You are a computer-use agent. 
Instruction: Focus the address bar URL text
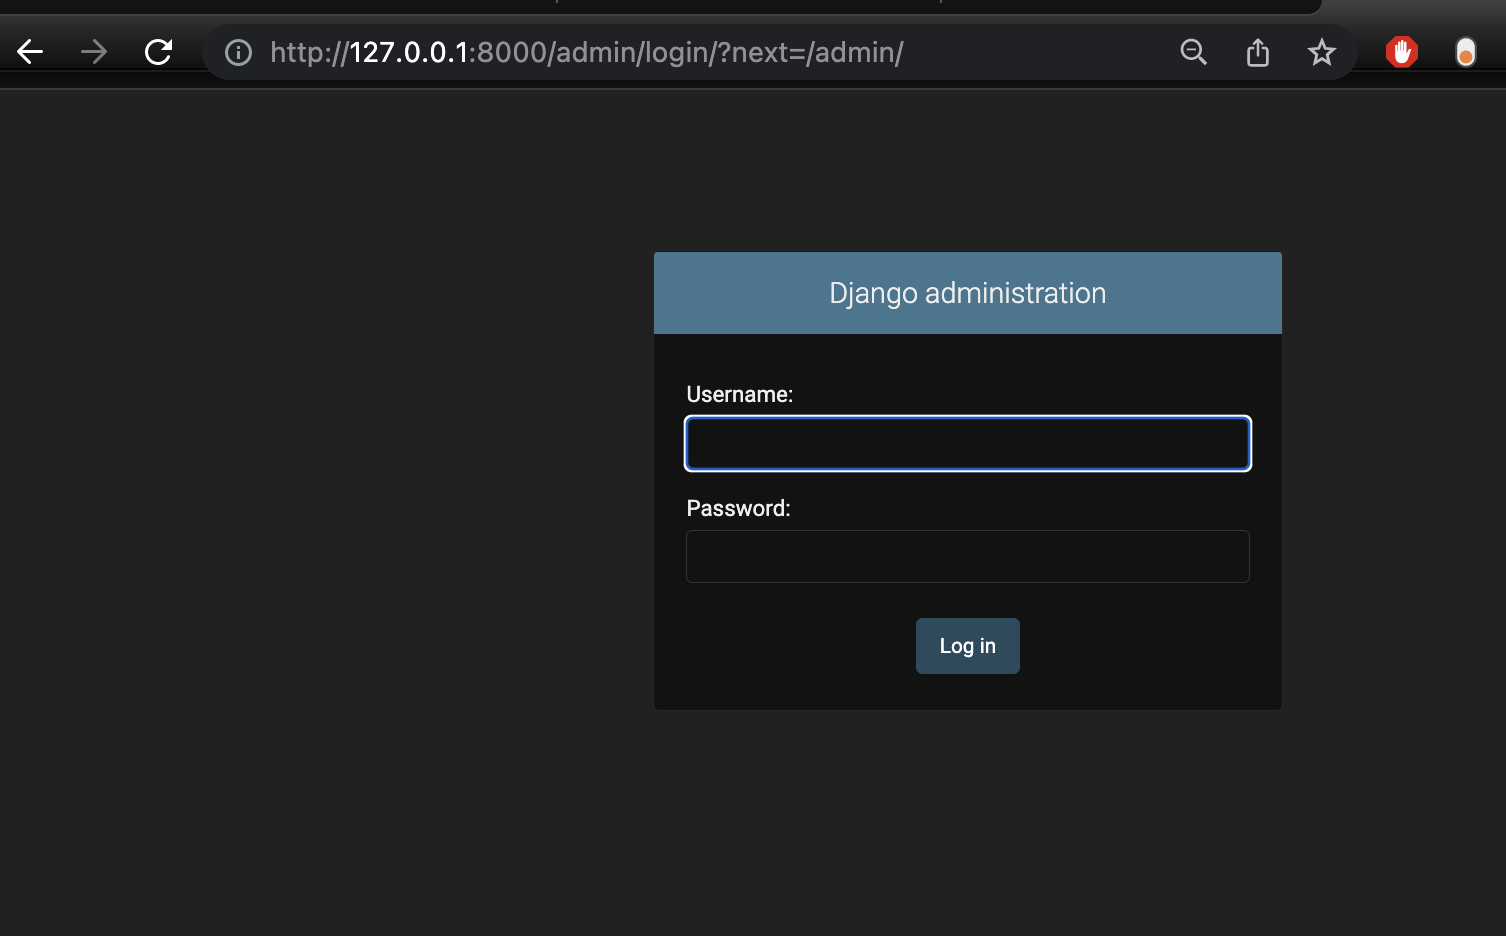click(587, 52)
